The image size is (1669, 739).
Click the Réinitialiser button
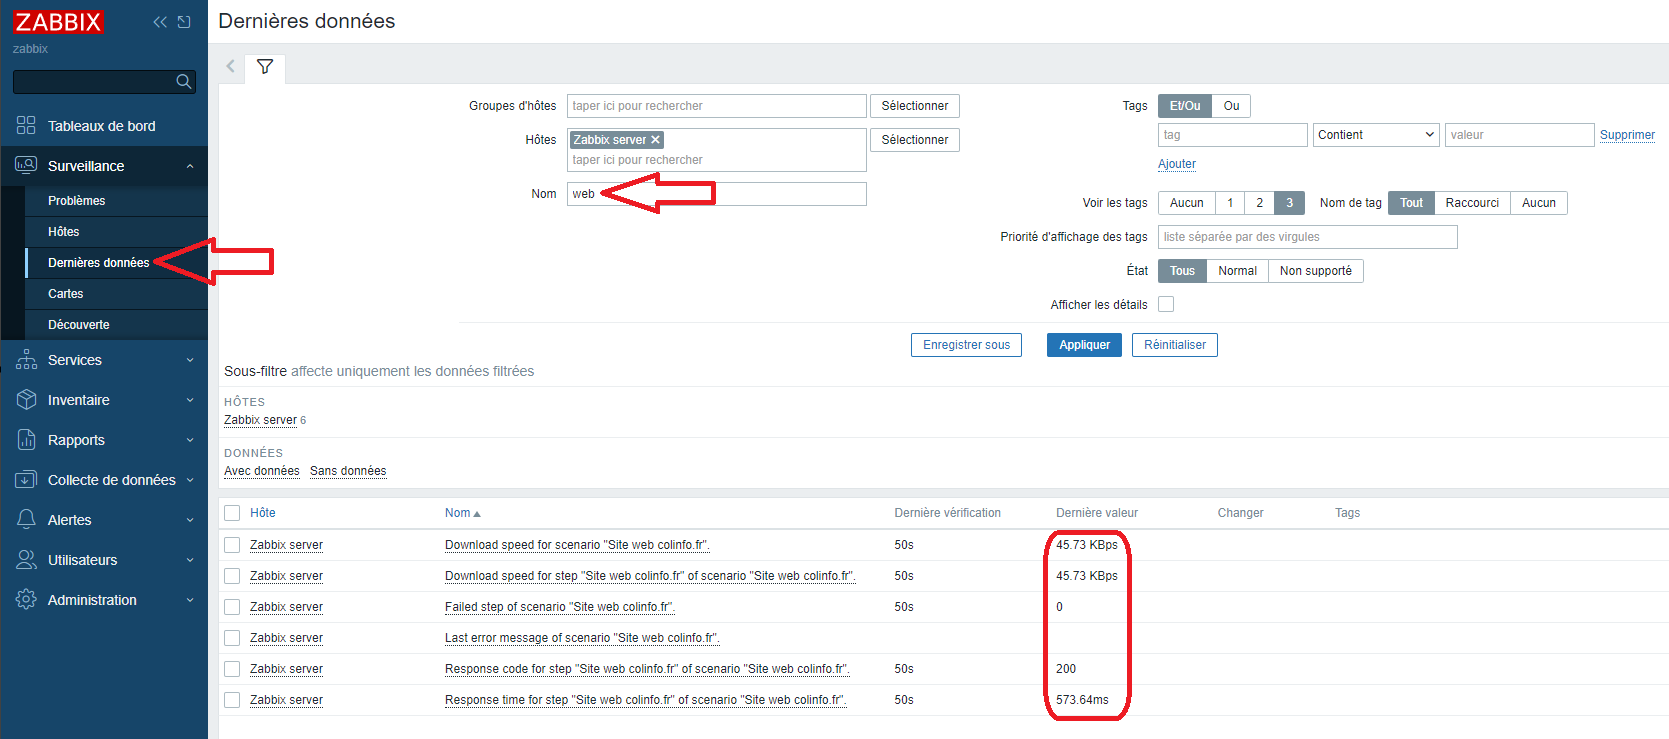(1174, 345)
